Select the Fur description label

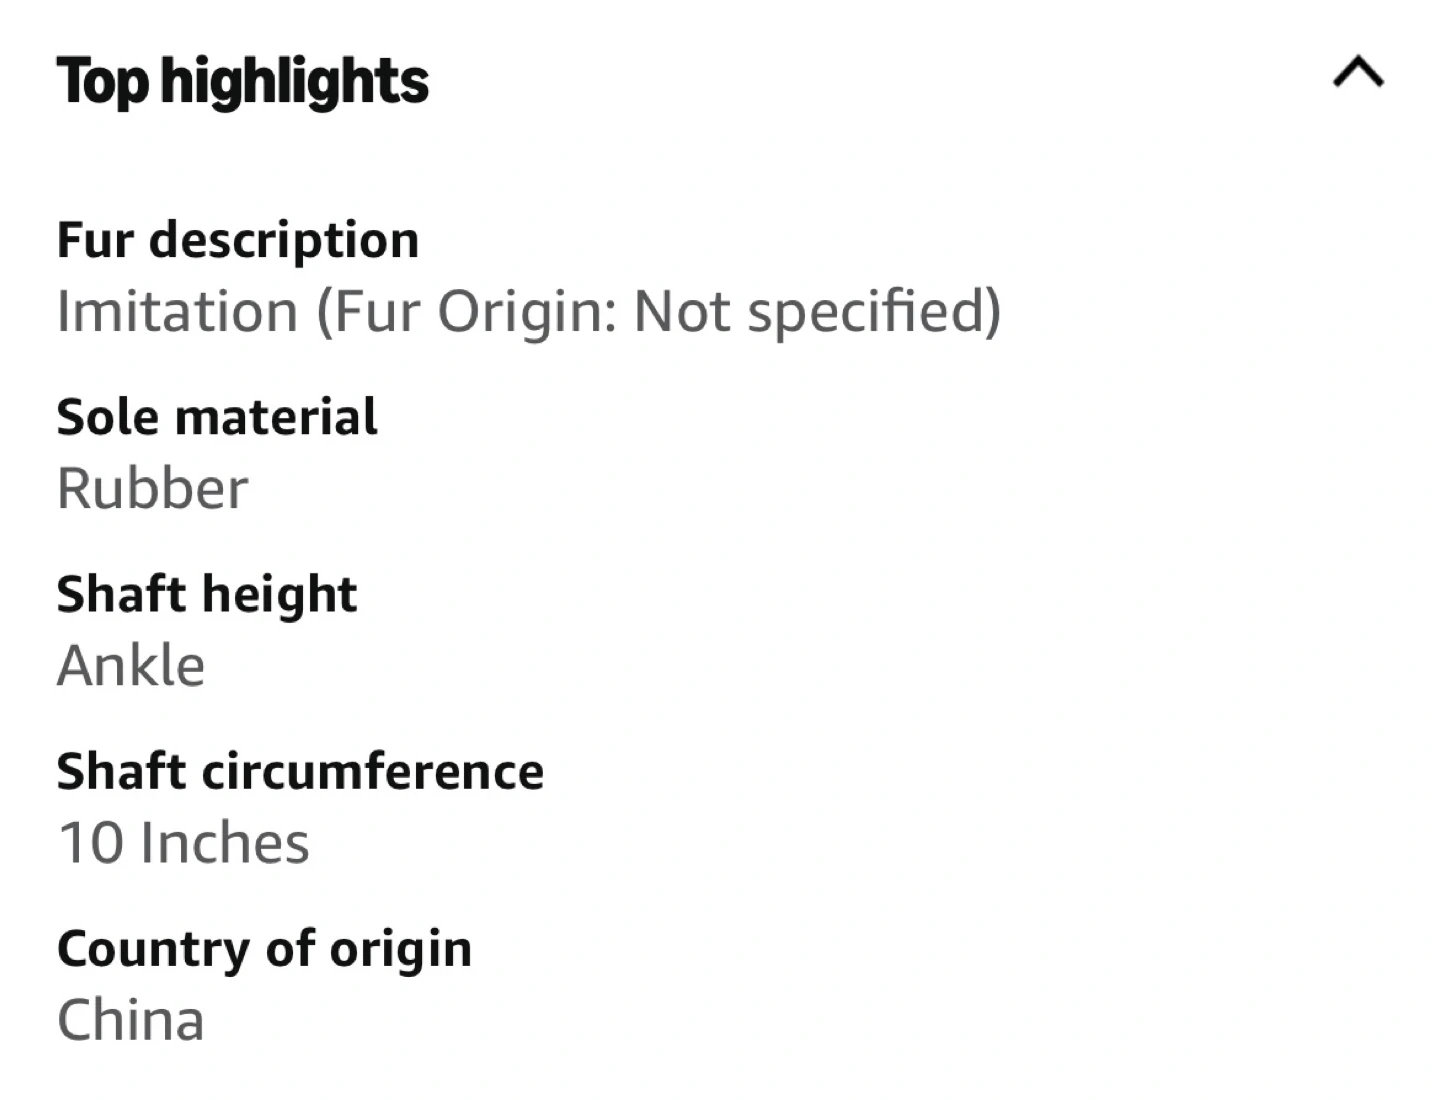click(x=238, y=241)
